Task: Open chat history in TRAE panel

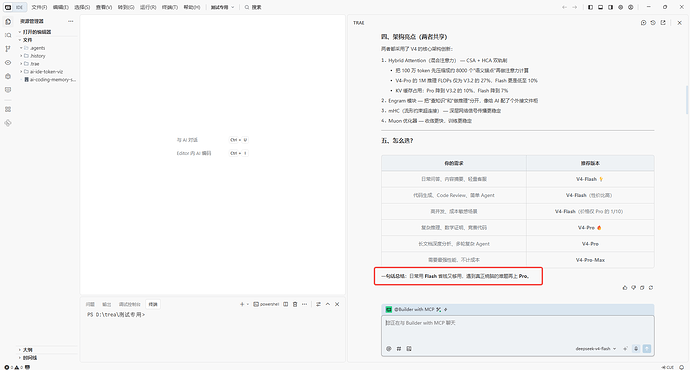Action: pyautogui.click(x=653, y=22)
